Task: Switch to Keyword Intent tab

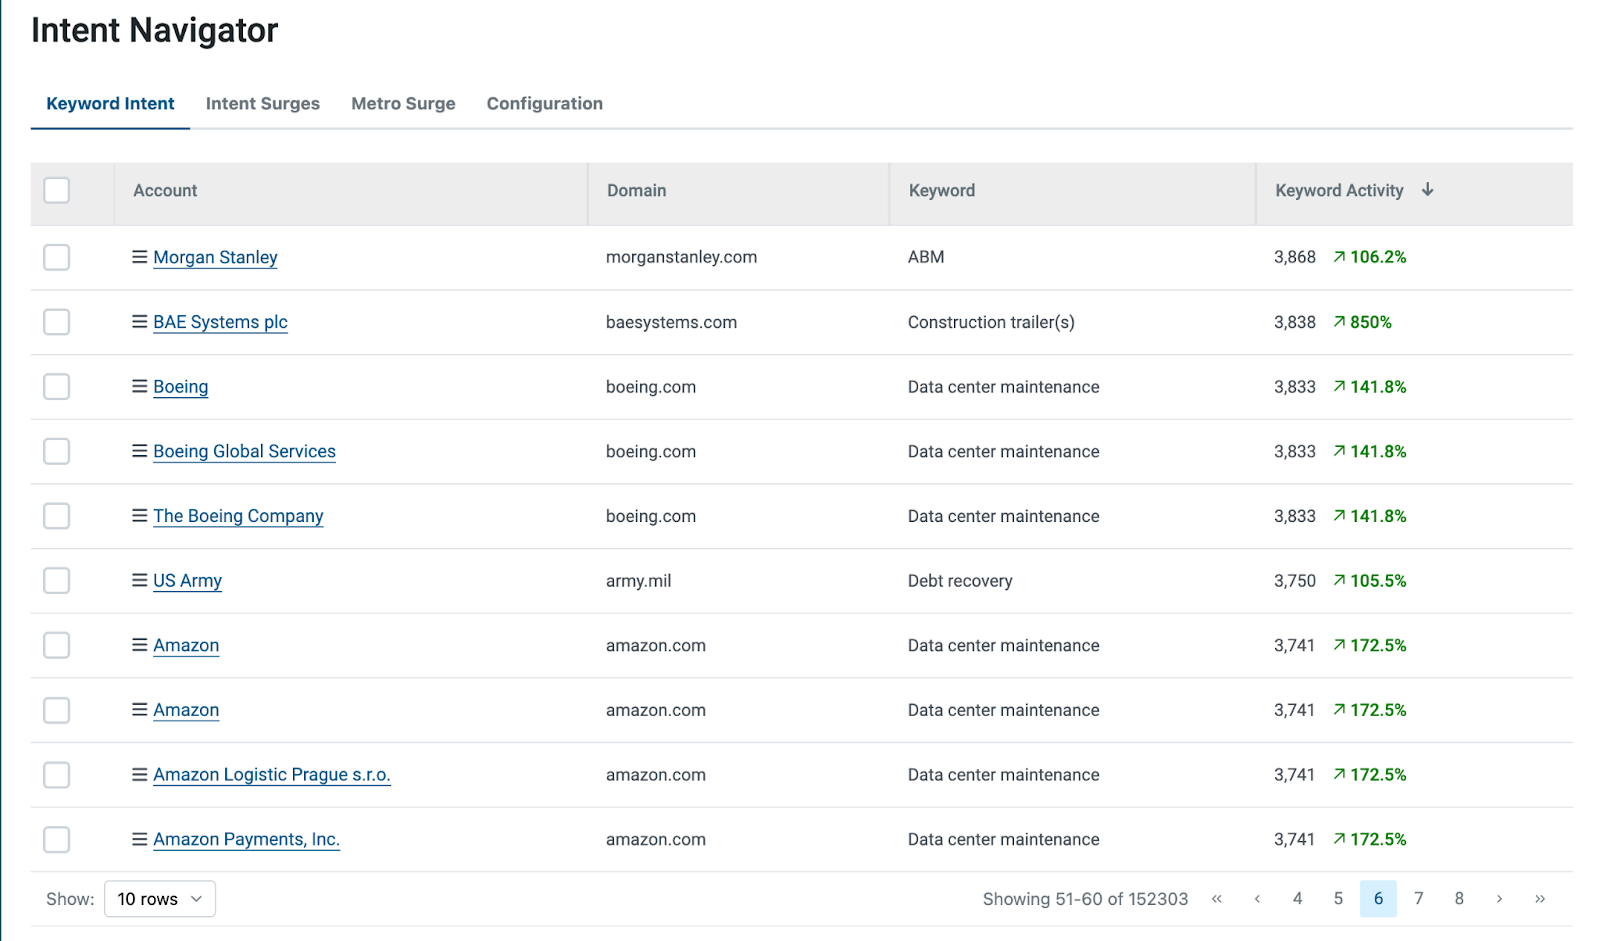Action: coord(110,104)
